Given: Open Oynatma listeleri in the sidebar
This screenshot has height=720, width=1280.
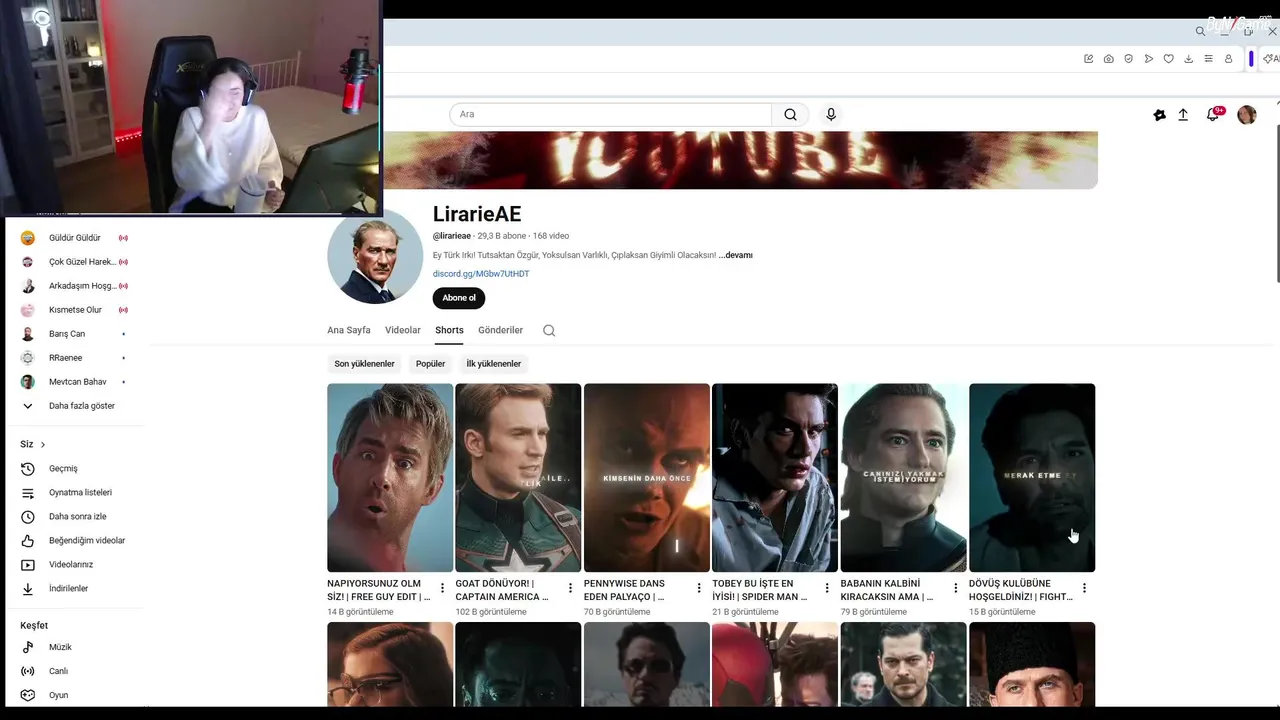Looking at the screenshot, I should coord(80,492).
